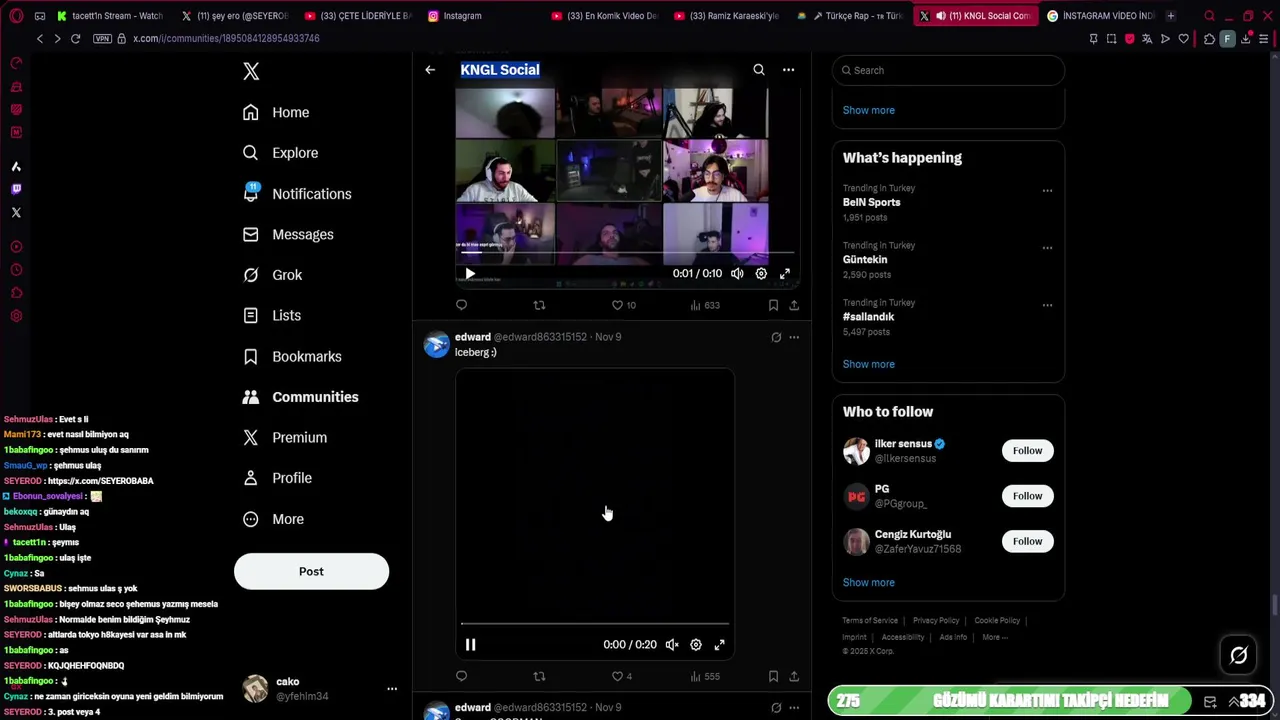View analytics showing 555 views

coord(705,677)
